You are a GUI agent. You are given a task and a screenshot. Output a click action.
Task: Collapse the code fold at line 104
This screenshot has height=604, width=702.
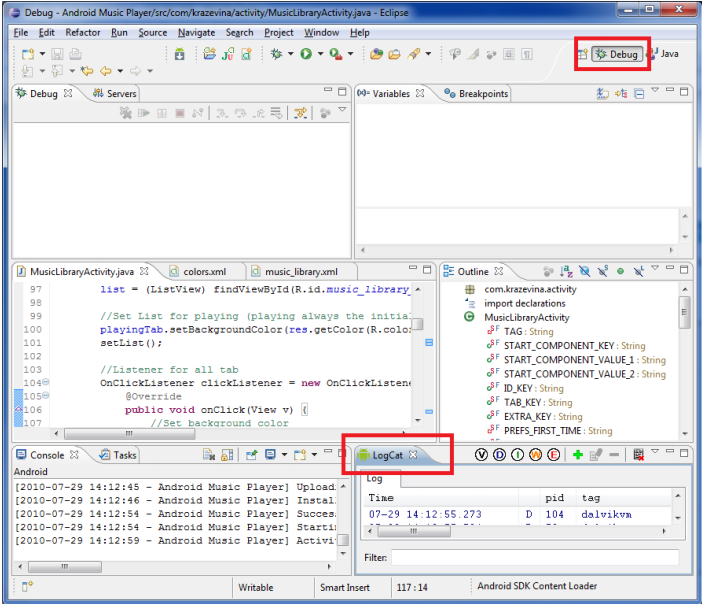[45, 383]
